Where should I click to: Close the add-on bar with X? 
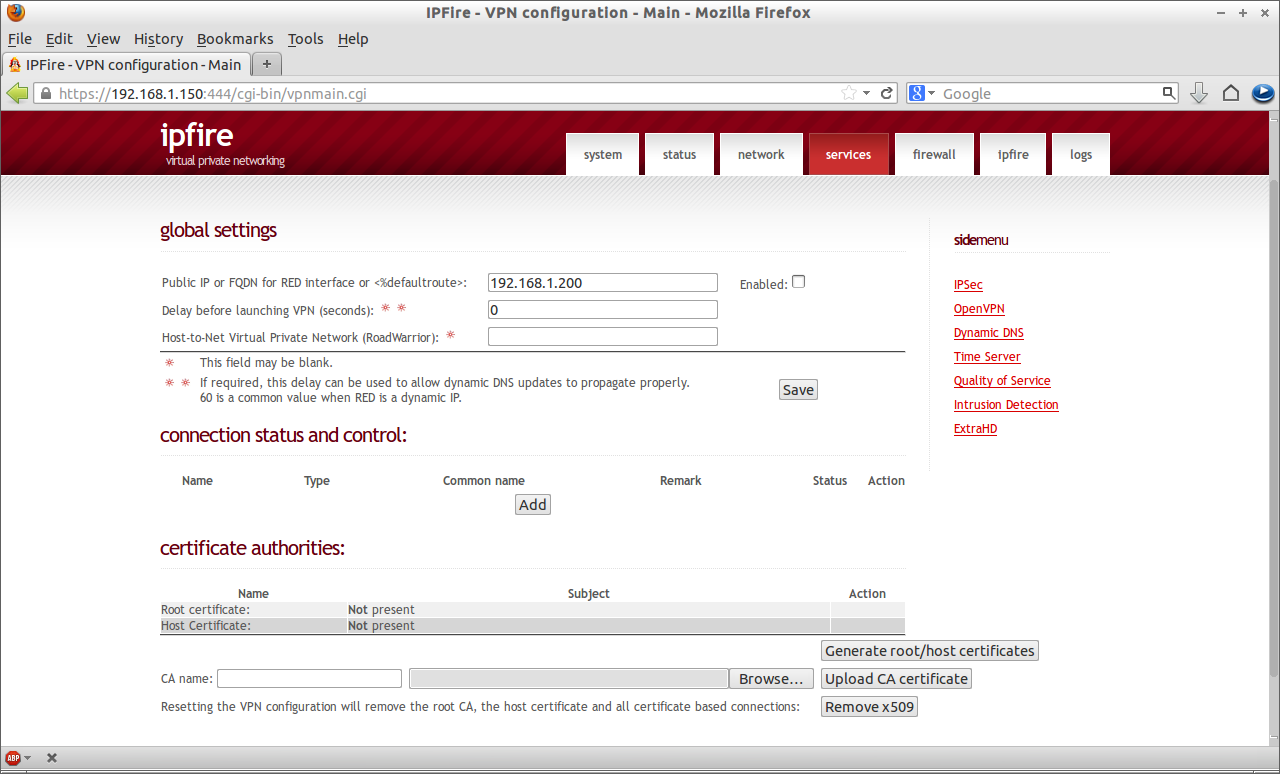coord(52,758)
